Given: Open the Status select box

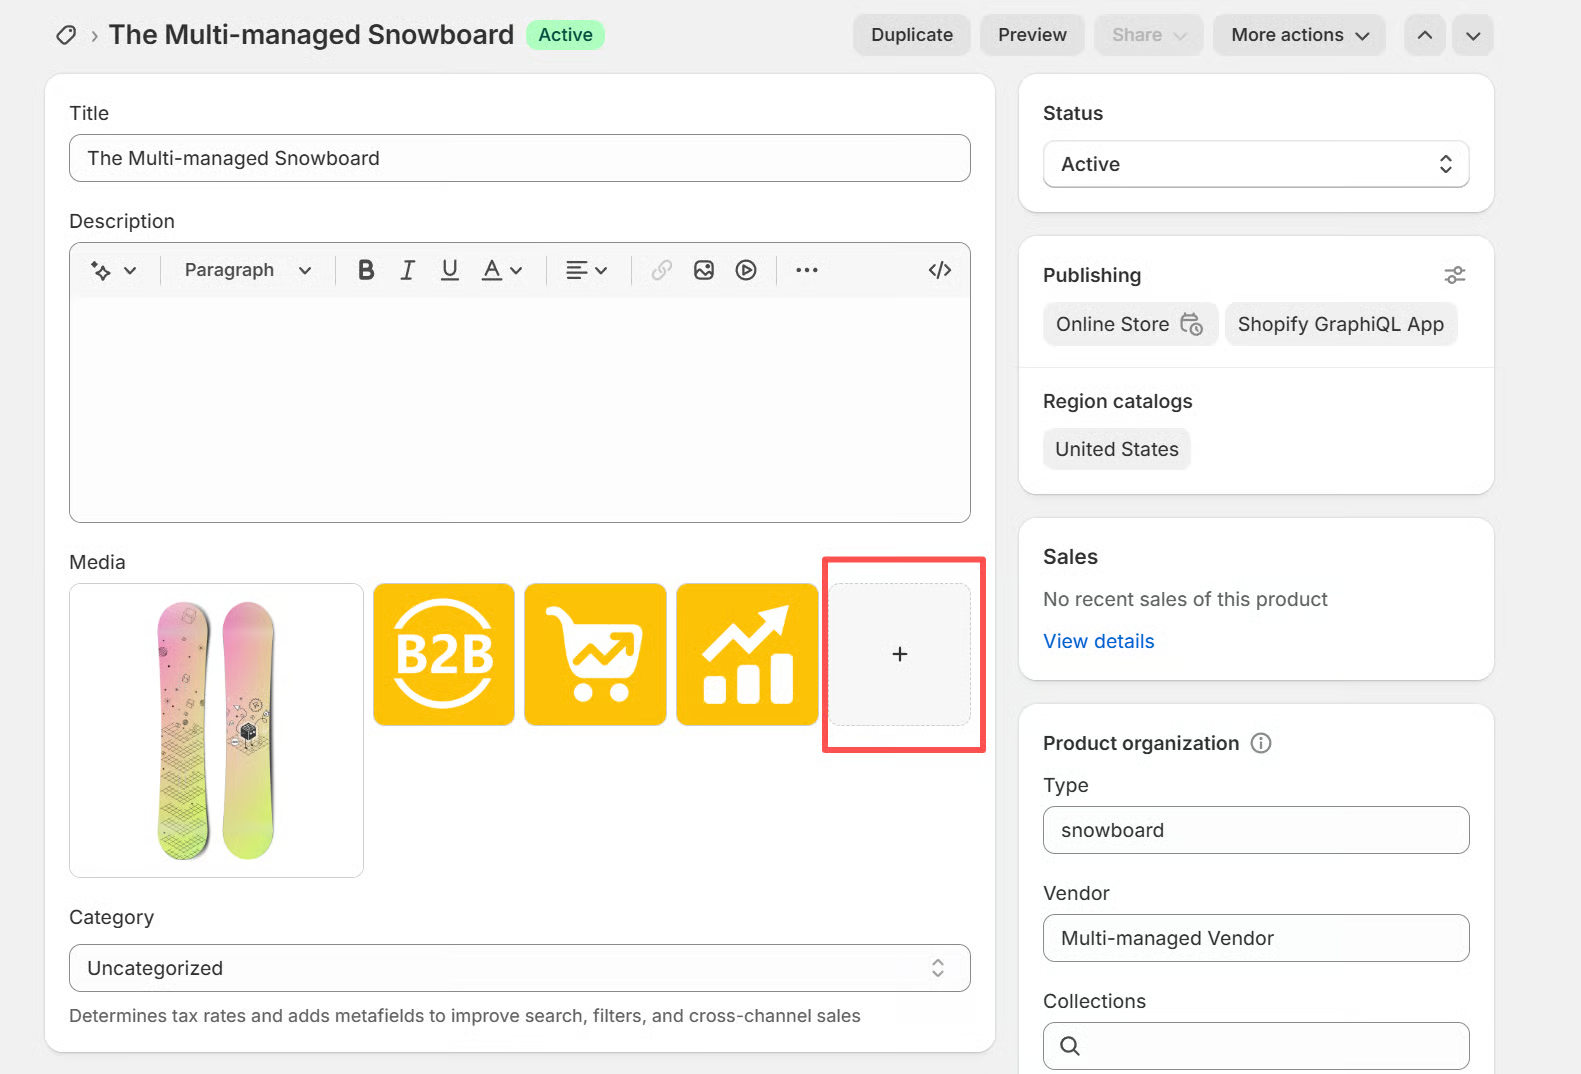Looking at the screenshot, I should [1255, 164].
